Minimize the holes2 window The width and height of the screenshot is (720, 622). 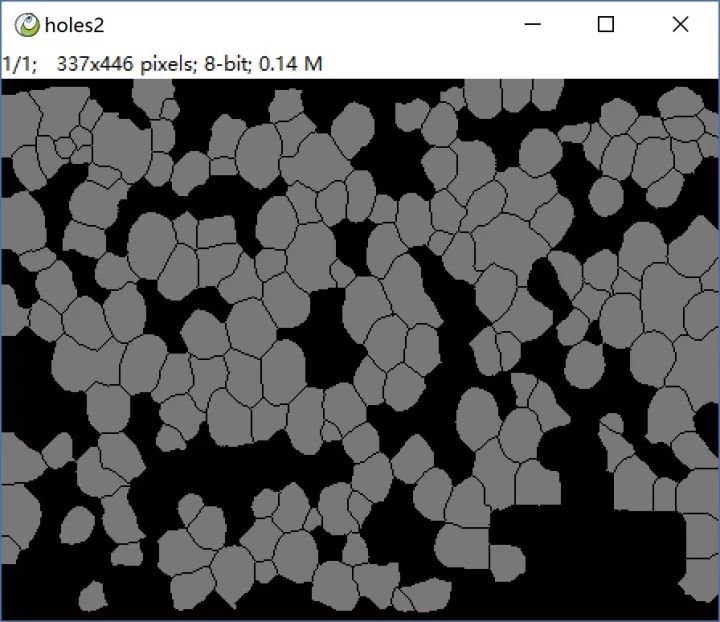pos(533,24)
